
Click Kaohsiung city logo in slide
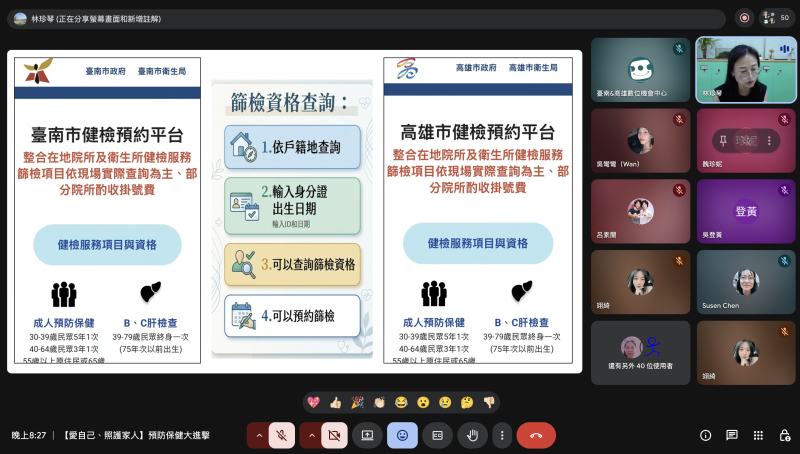coord(407,69)
